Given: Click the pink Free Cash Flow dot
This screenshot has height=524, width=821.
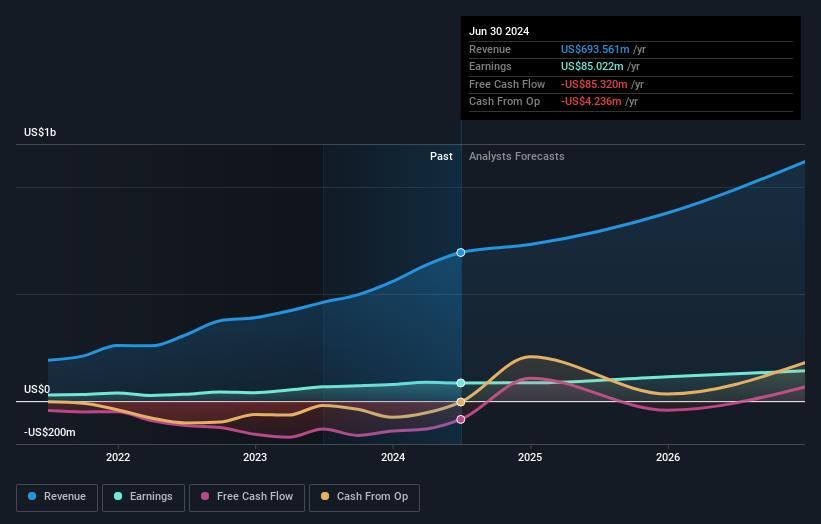Looking at the screenshot, I should [205, 497].
